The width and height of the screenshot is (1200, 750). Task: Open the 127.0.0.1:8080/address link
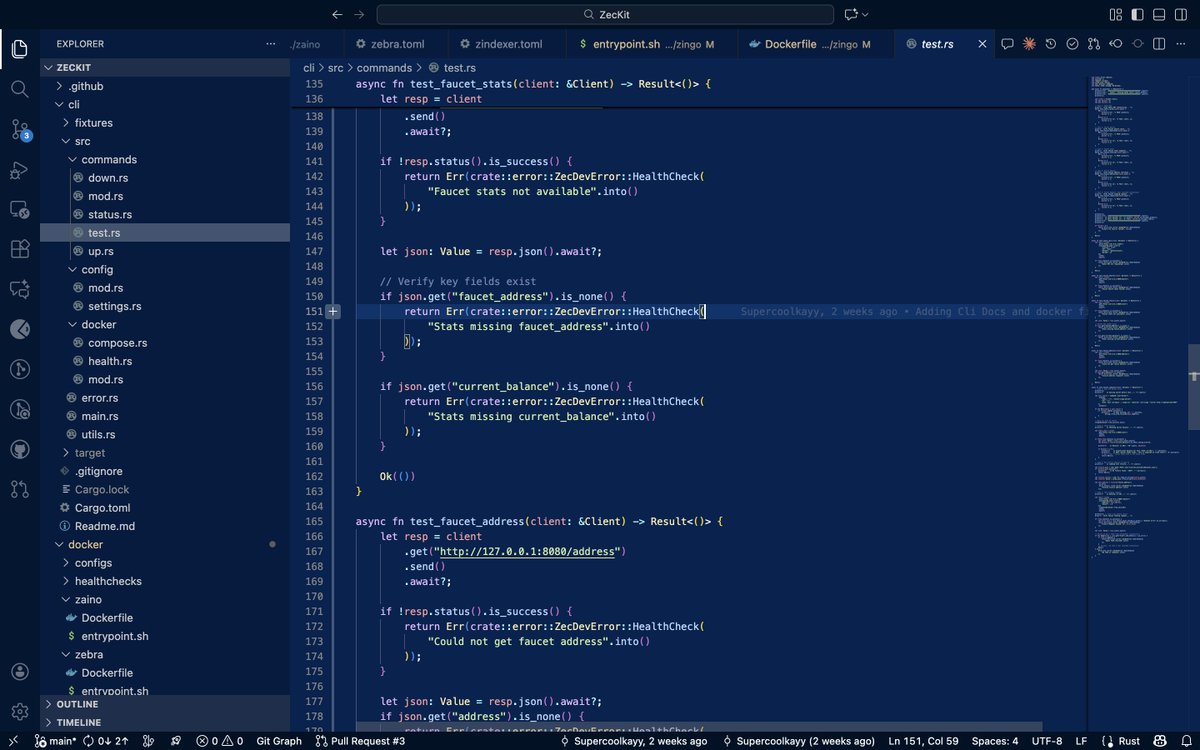526,552
